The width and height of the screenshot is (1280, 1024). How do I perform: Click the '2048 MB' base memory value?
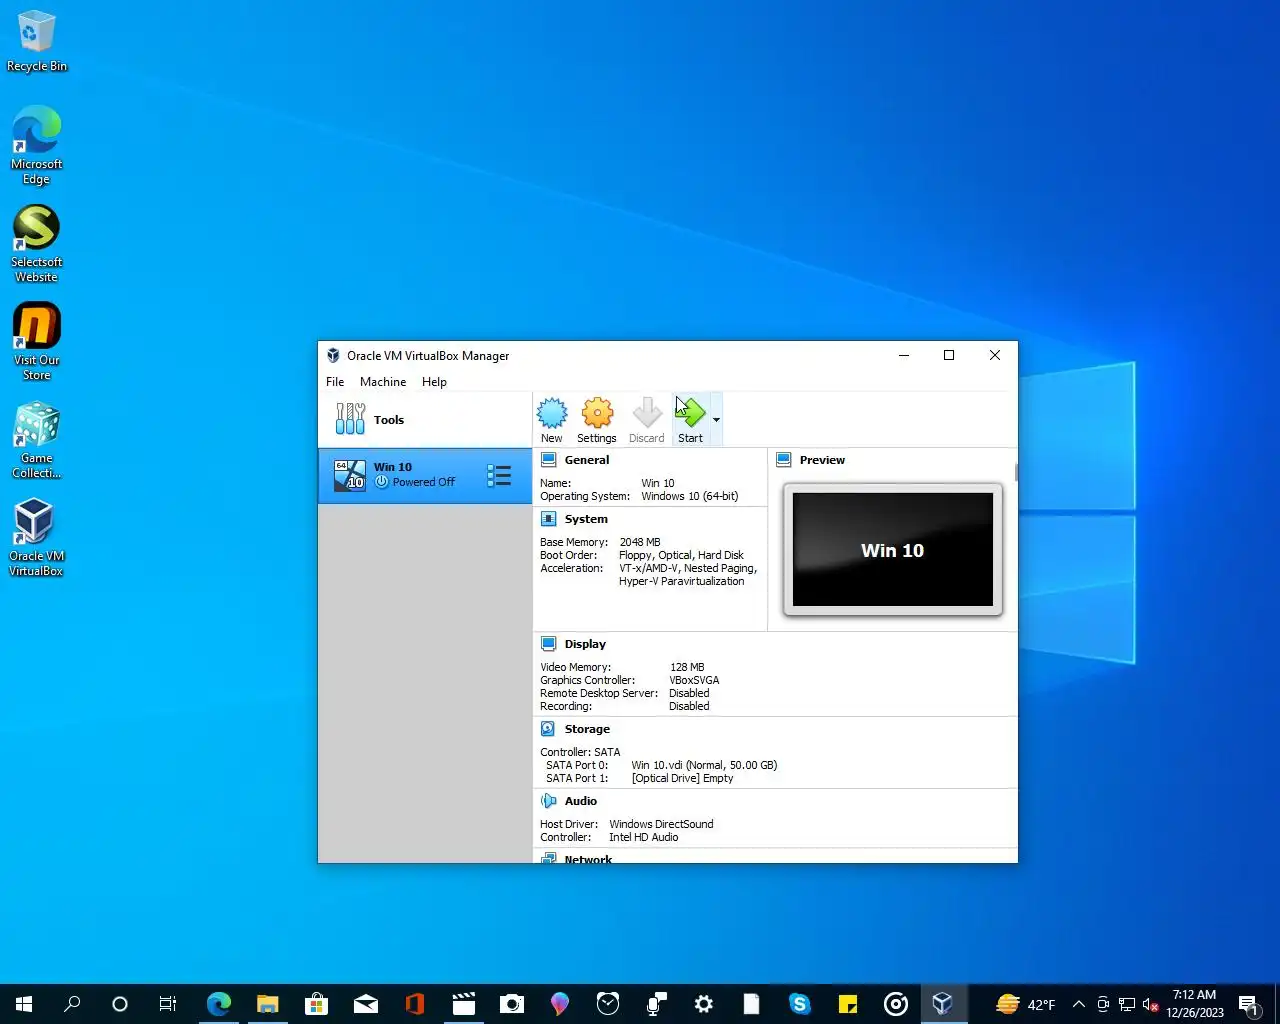pyautogui.click(x=640, y=542)
